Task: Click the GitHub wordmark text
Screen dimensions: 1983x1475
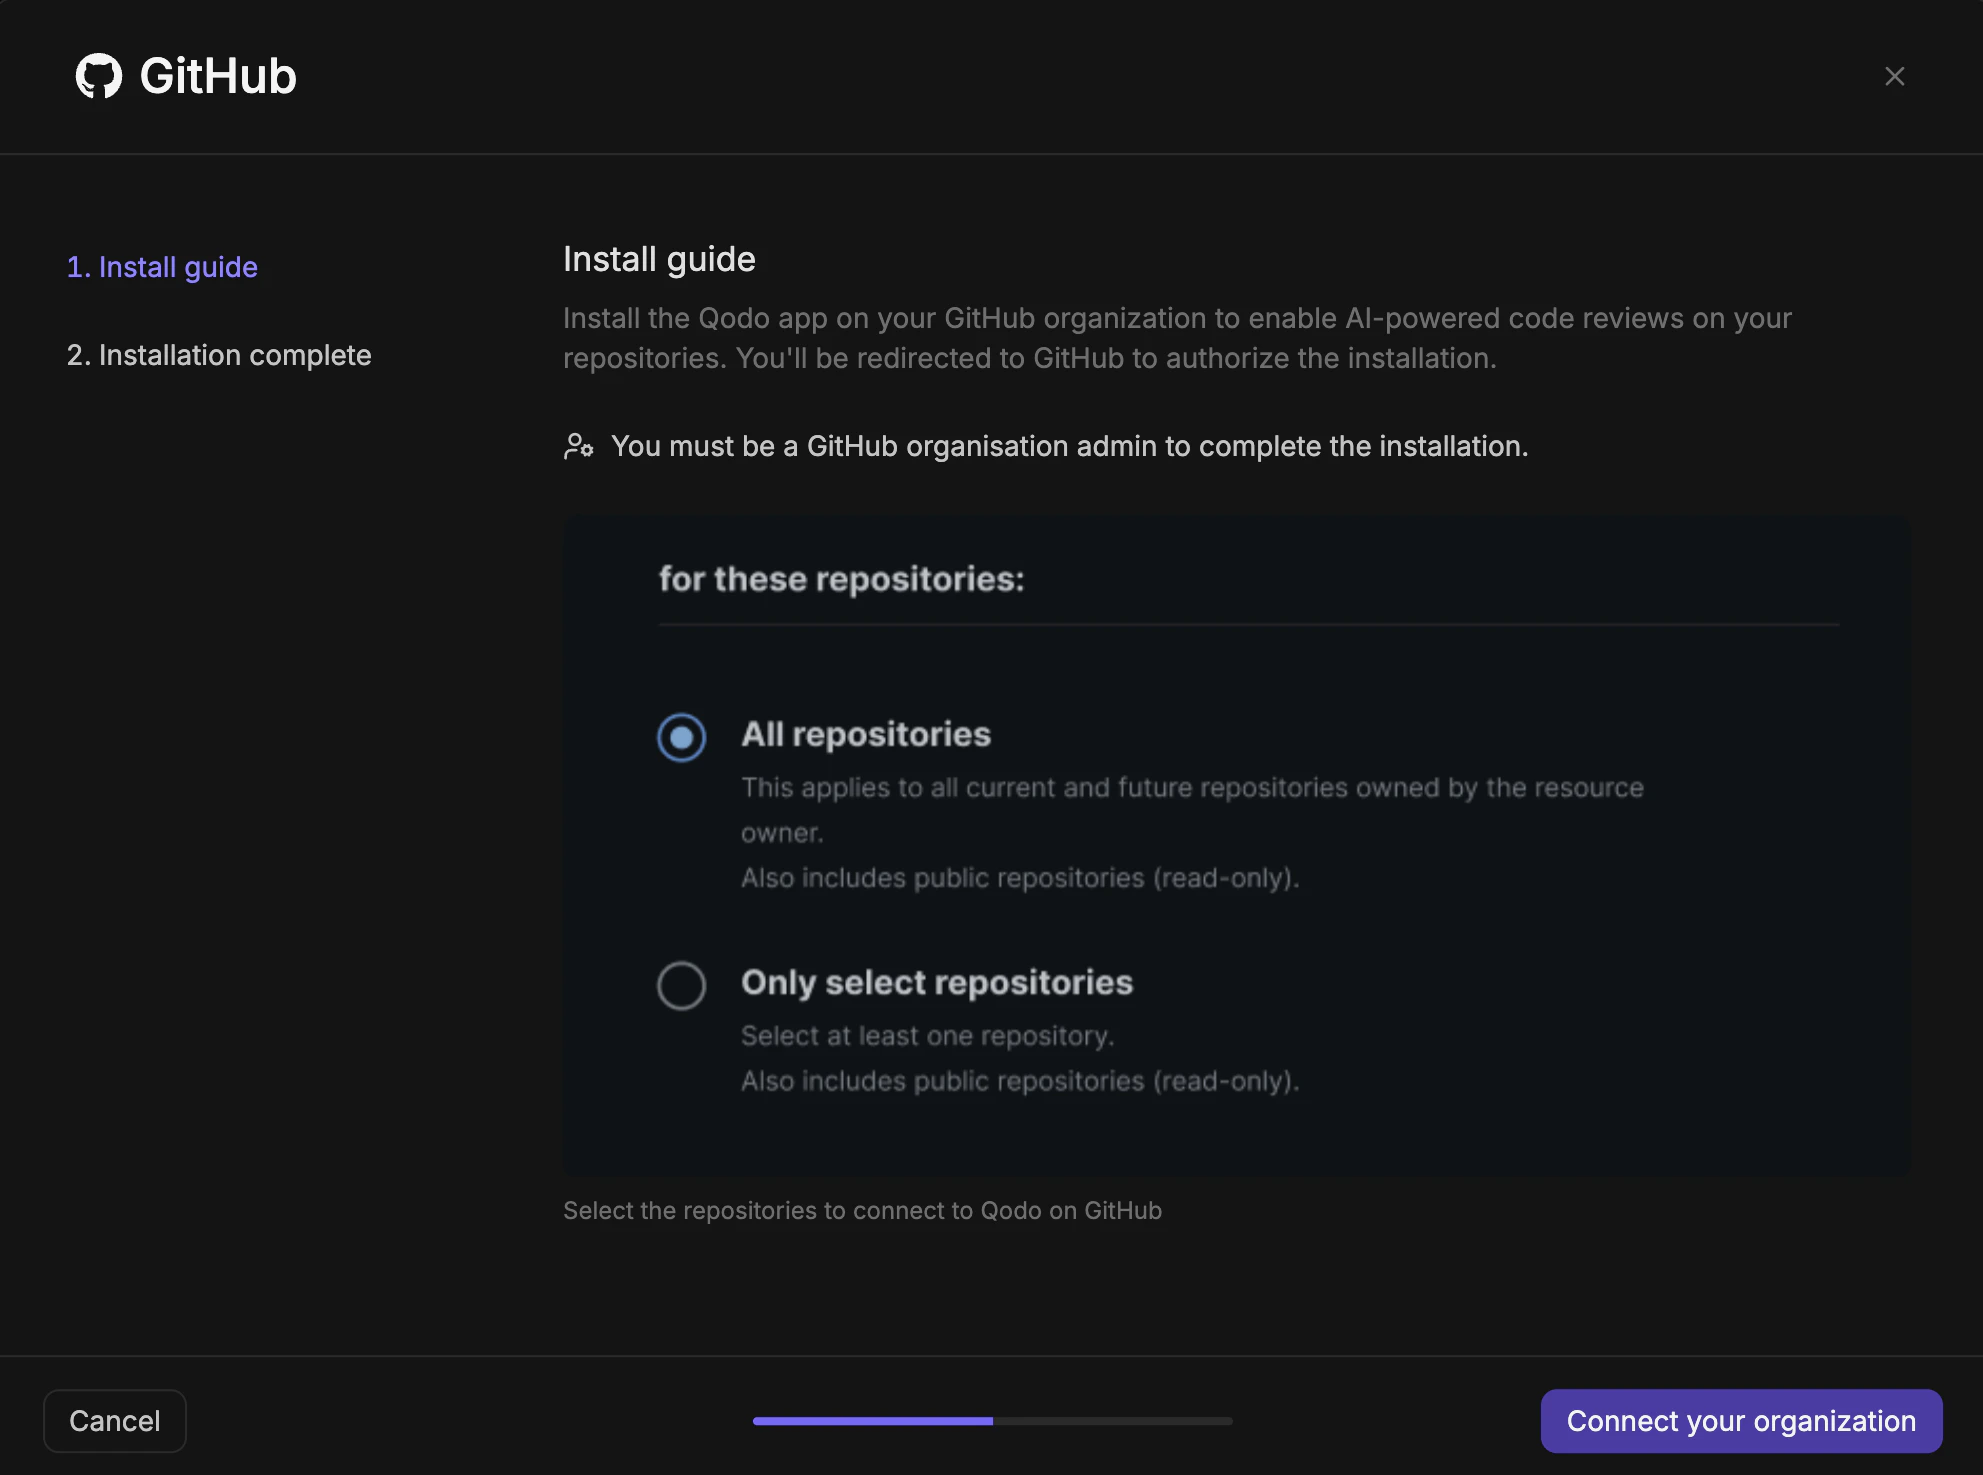Action: (218, 75)
